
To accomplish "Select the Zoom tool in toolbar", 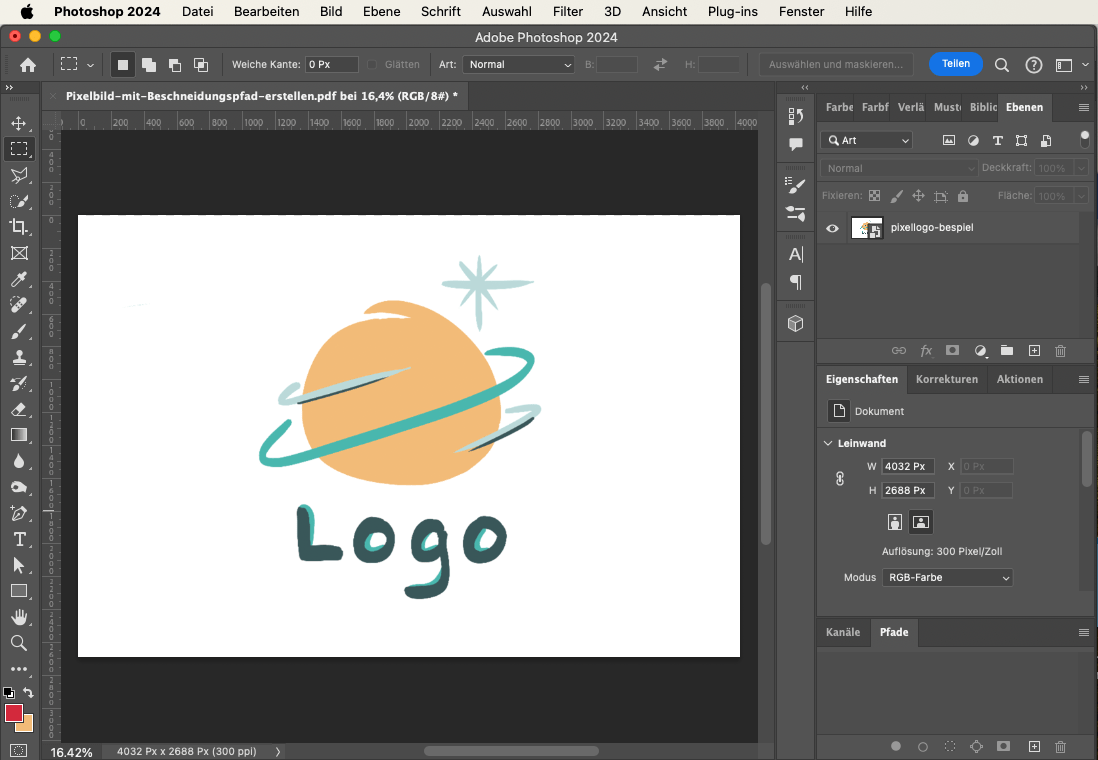I will (x=18, y=643).
